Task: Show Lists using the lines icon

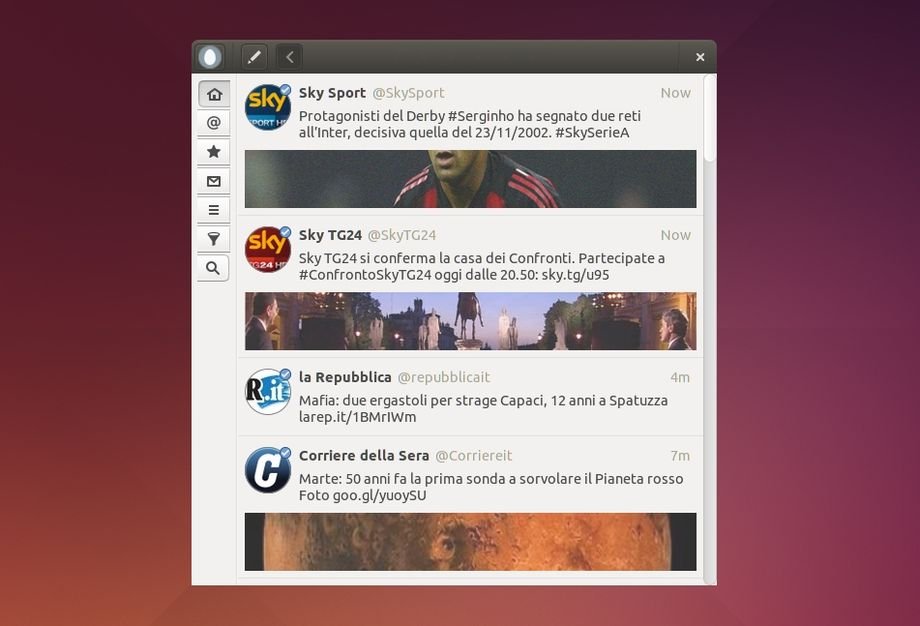Action: pos(213,210)
